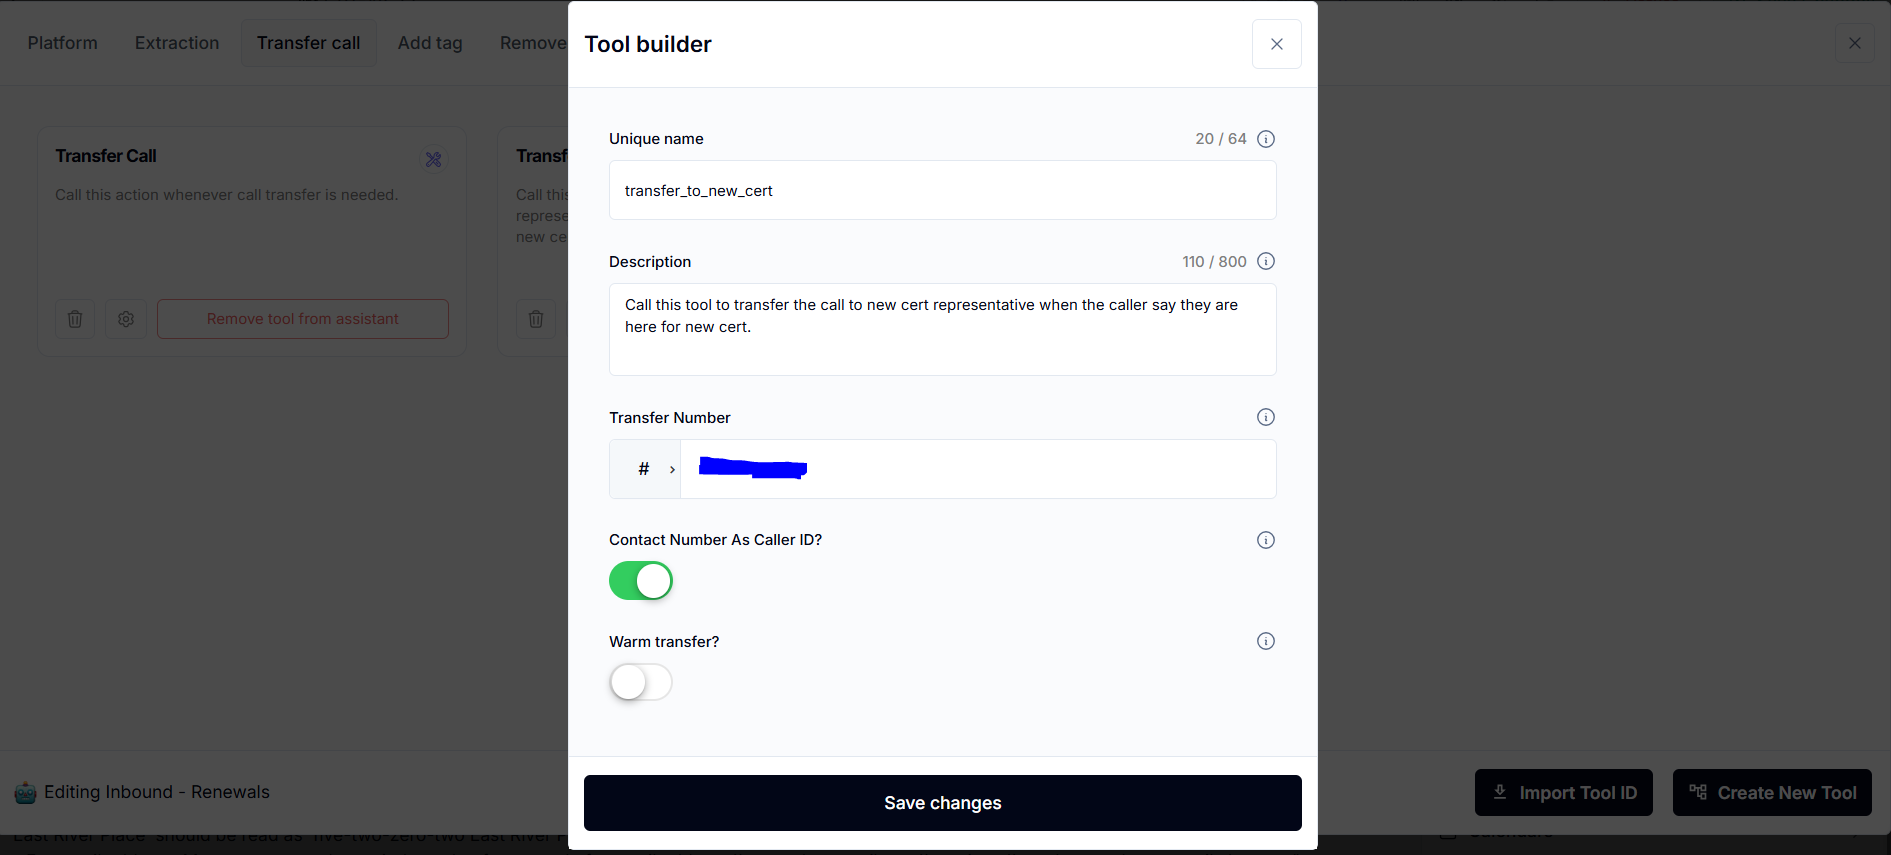Click the Save changes button

942,803
